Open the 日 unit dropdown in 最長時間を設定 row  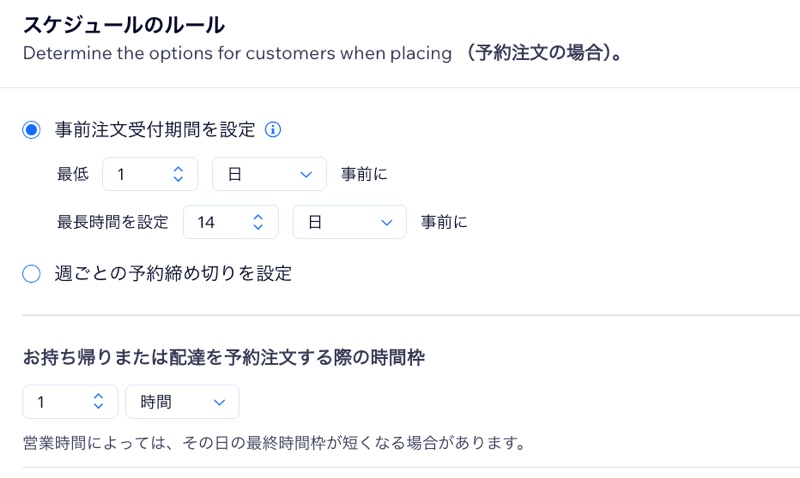pyautogui.click(x=349, y=222)
